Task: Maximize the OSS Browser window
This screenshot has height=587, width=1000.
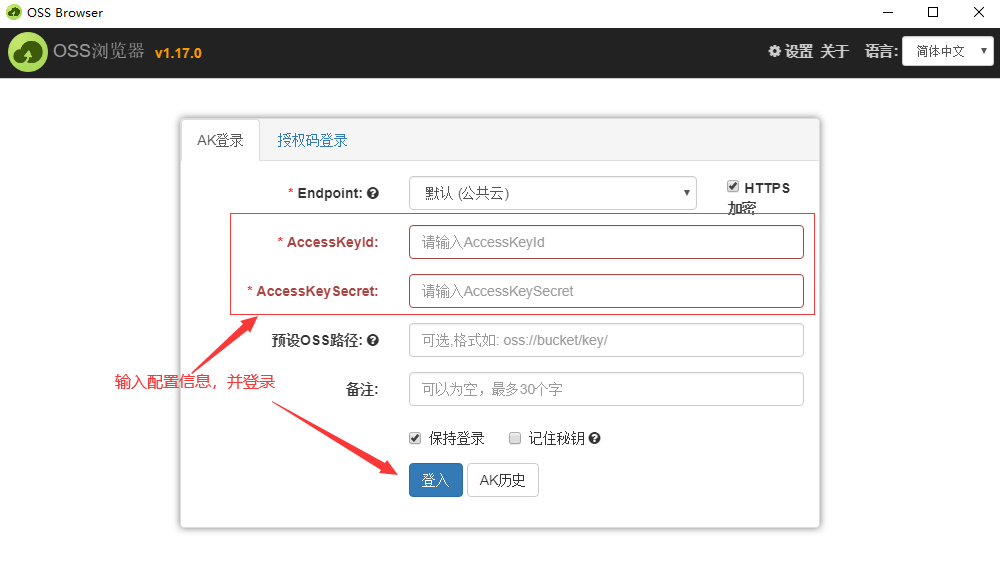Action: pos(933,13)
